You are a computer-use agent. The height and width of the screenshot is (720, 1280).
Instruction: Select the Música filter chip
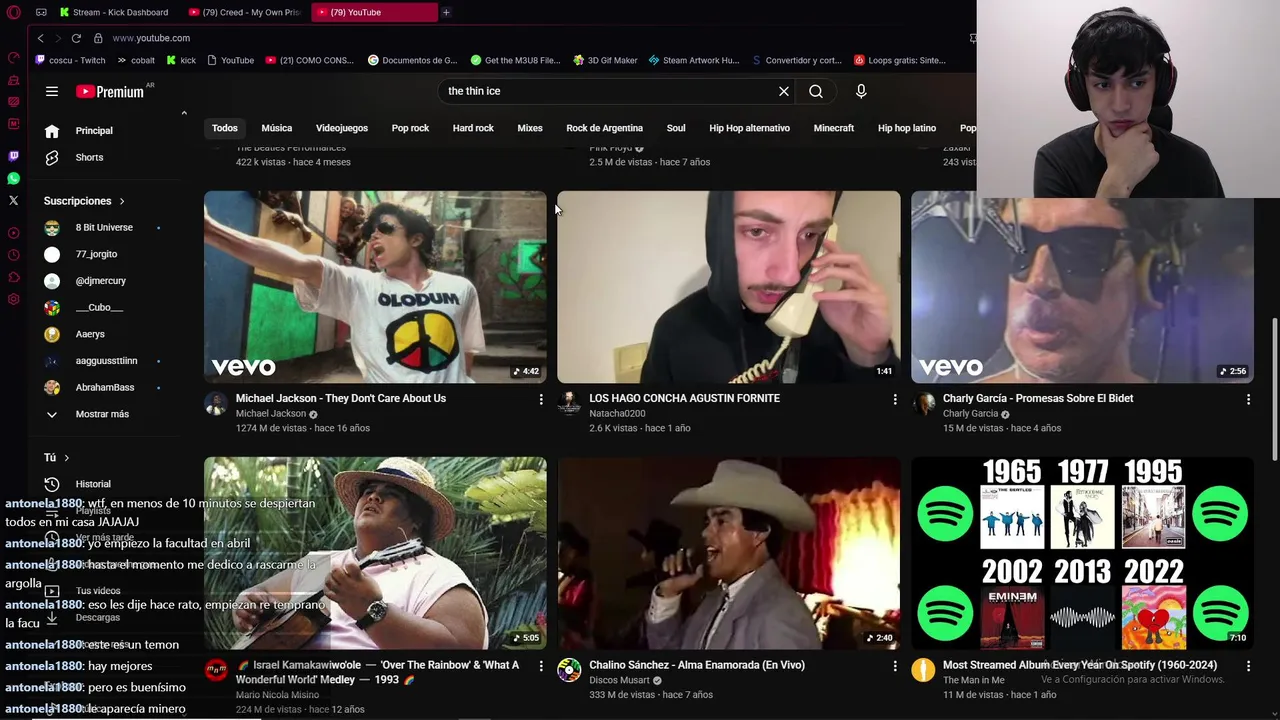(x=277, y=128)
